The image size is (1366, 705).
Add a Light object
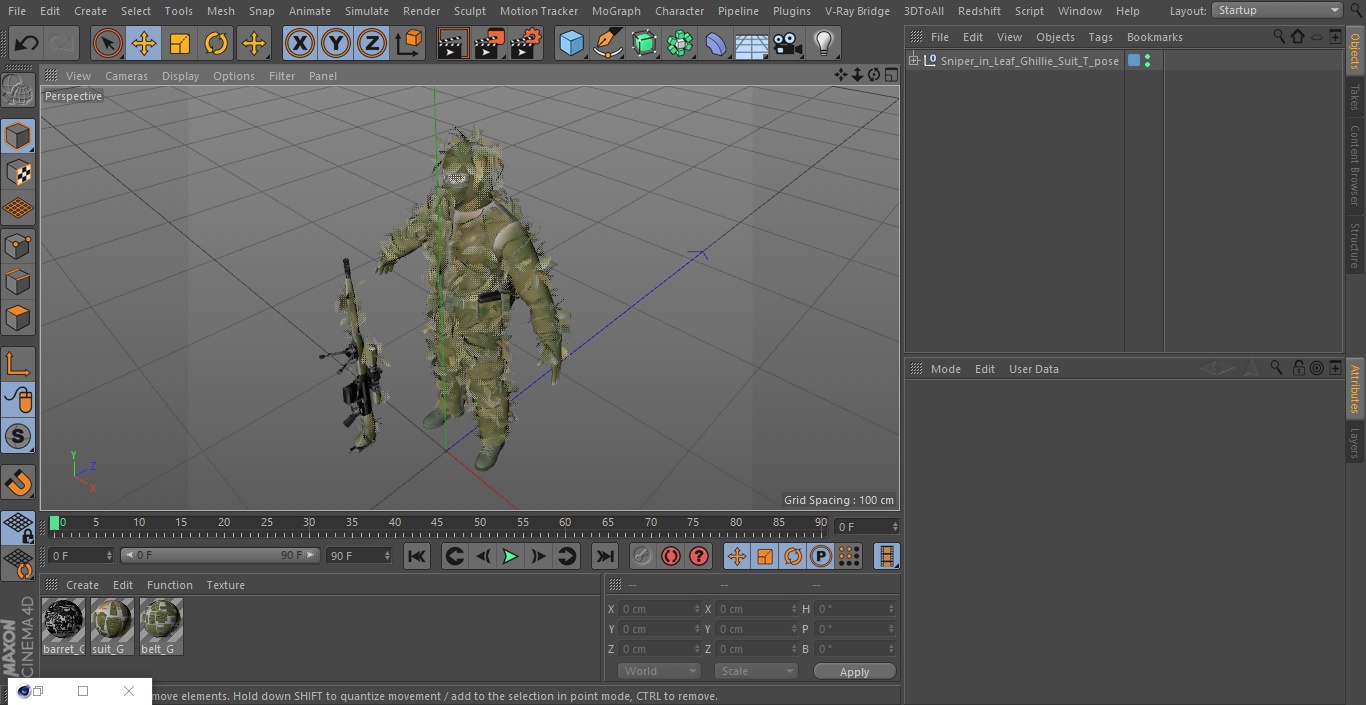824,44
